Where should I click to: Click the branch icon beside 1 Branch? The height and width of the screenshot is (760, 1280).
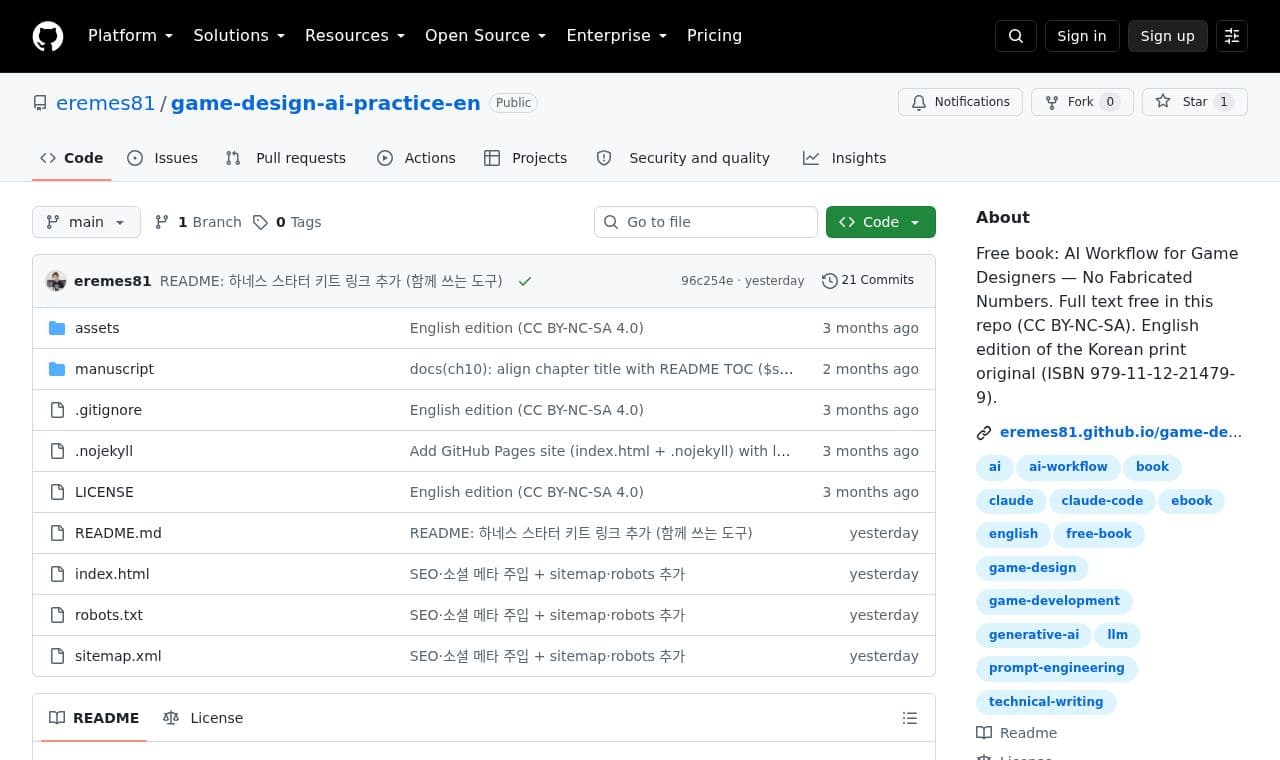(x=162, y=222)
